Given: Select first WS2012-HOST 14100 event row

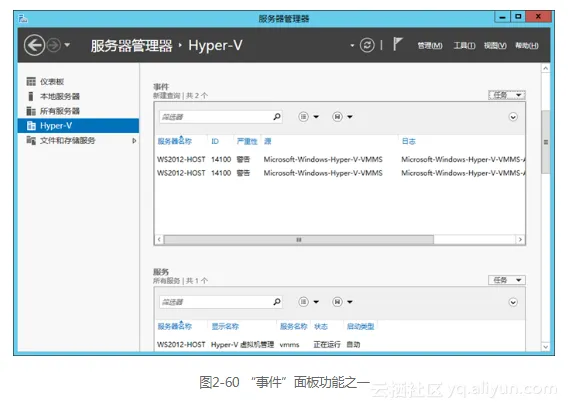Looking at the screenshot, I should (340, 159).
